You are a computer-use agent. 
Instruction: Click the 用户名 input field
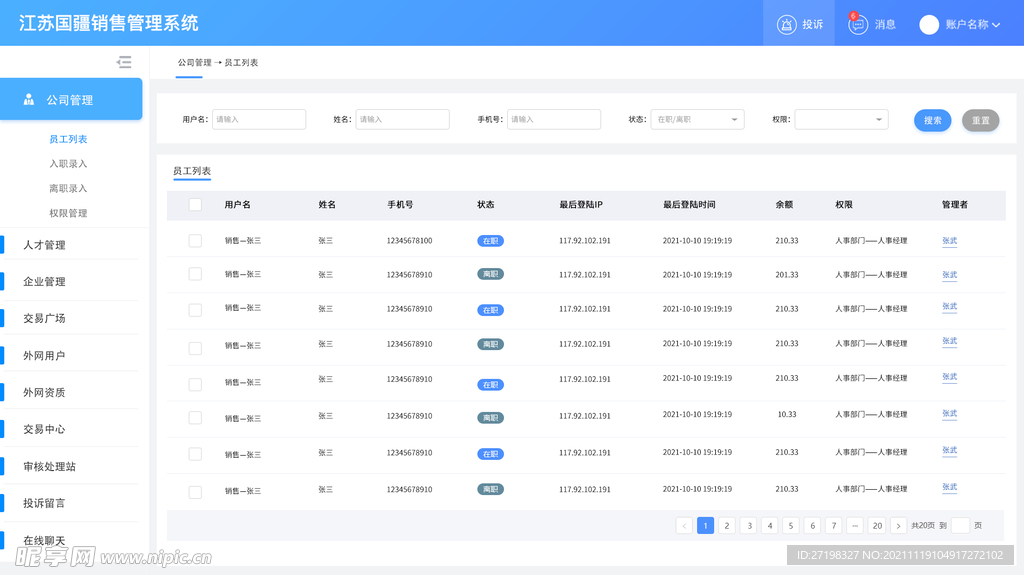click(259, 120)
